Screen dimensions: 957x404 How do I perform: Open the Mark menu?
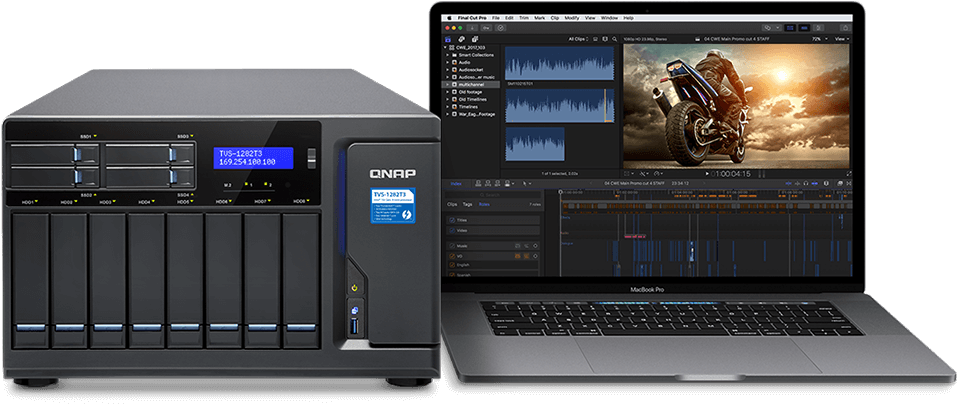point(540,18)
